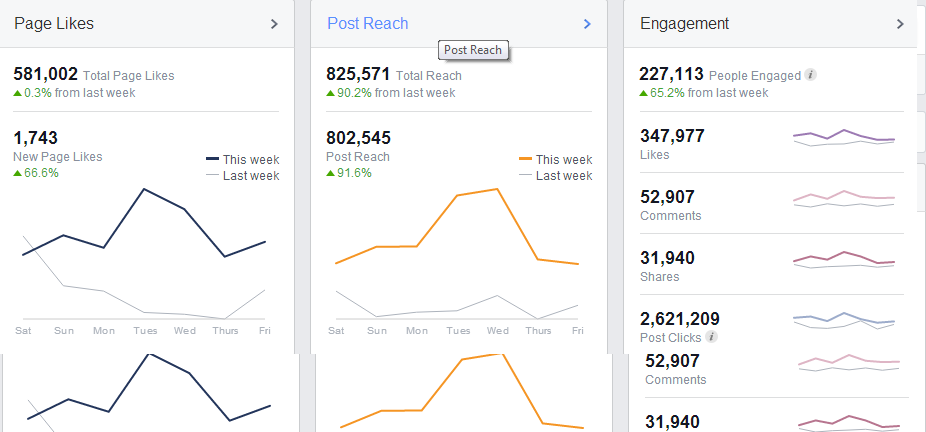Click the green arrow beside 91.6%
The height and width of the screenshot is (432, 926).
[330, 173]
